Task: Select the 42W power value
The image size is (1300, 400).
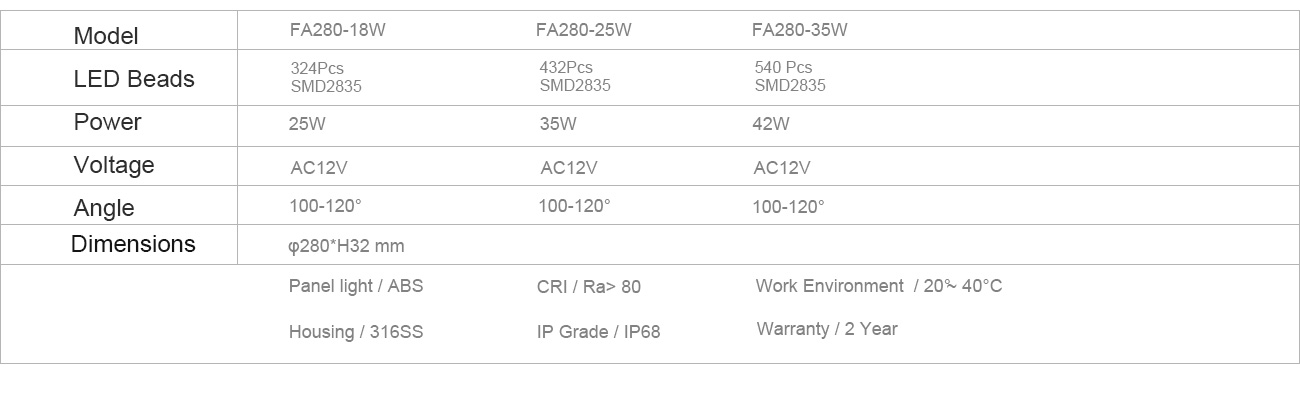Action: tap(771, 125)
